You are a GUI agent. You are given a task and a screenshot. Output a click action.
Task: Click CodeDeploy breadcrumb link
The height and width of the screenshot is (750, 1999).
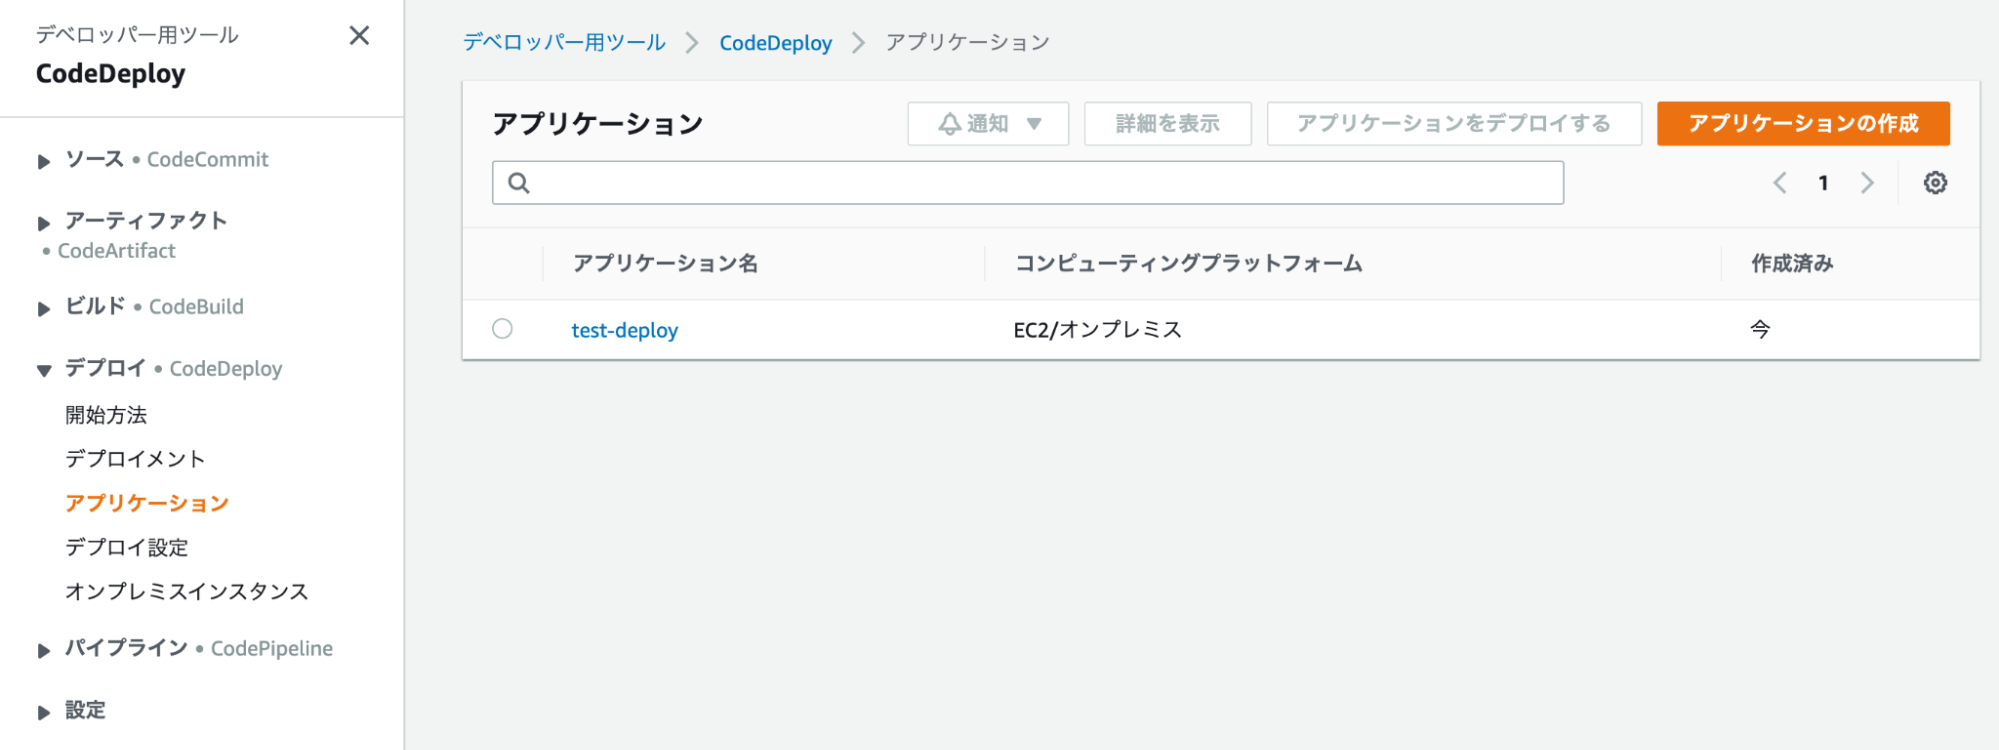[776, 43]
